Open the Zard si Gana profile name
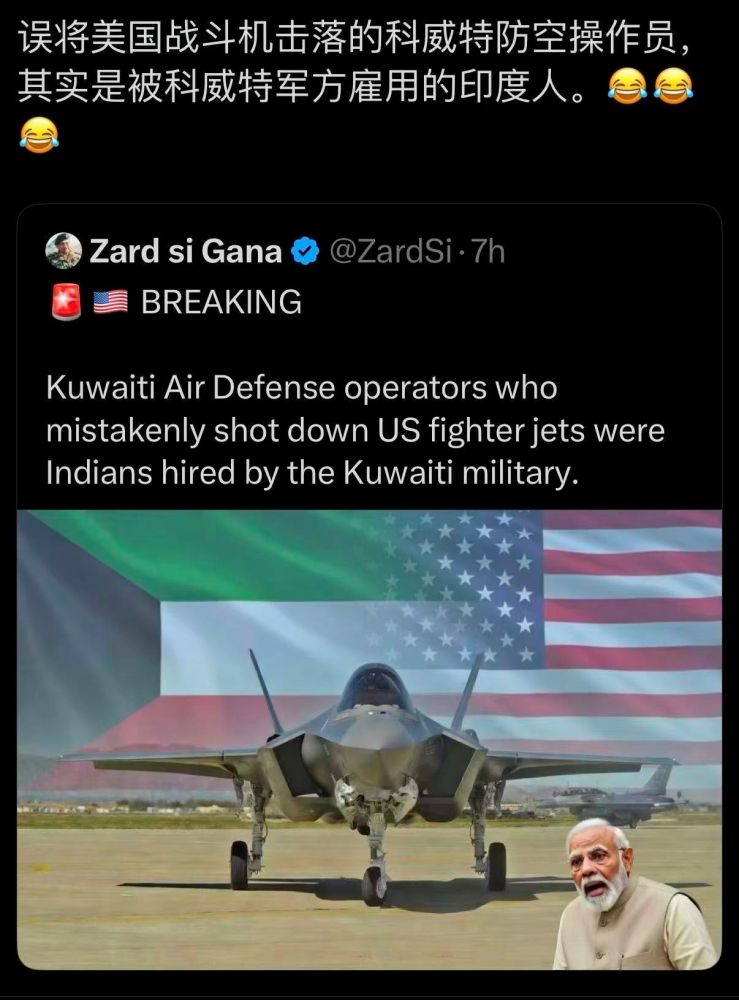The width and height of the screenshot is (739, 1000). point(186,252)
